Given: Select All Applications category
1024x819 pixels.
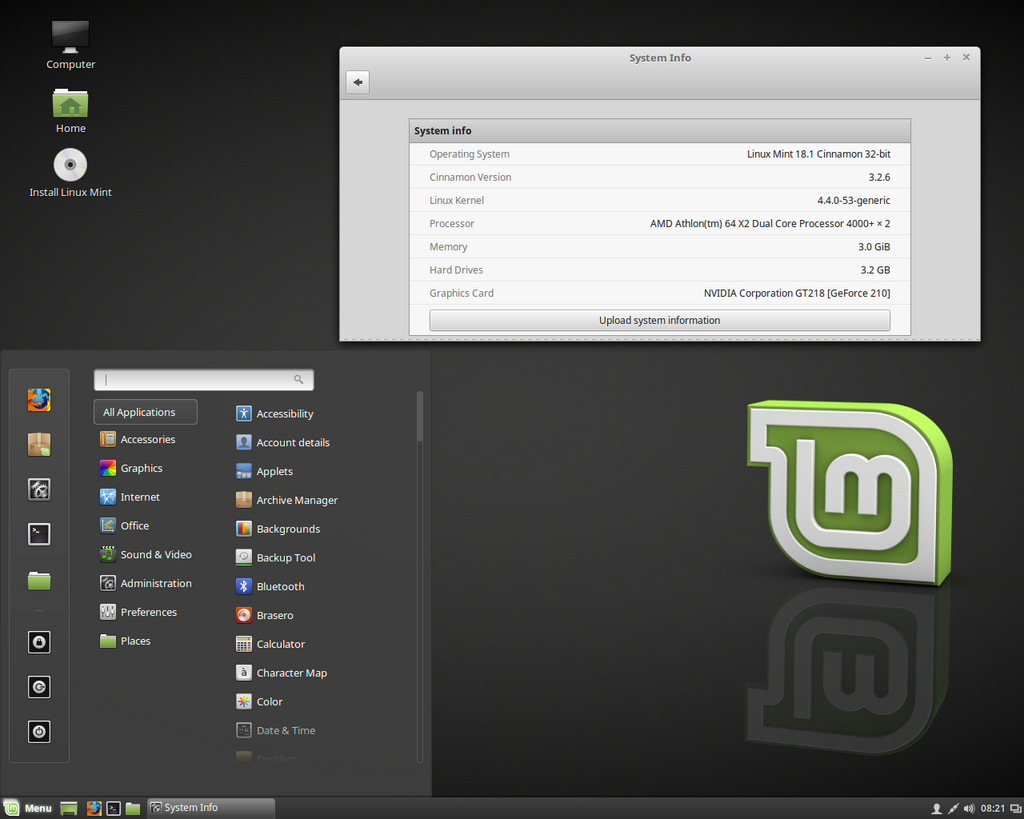Looking at the screenshot, I should (x=146, y=412).
